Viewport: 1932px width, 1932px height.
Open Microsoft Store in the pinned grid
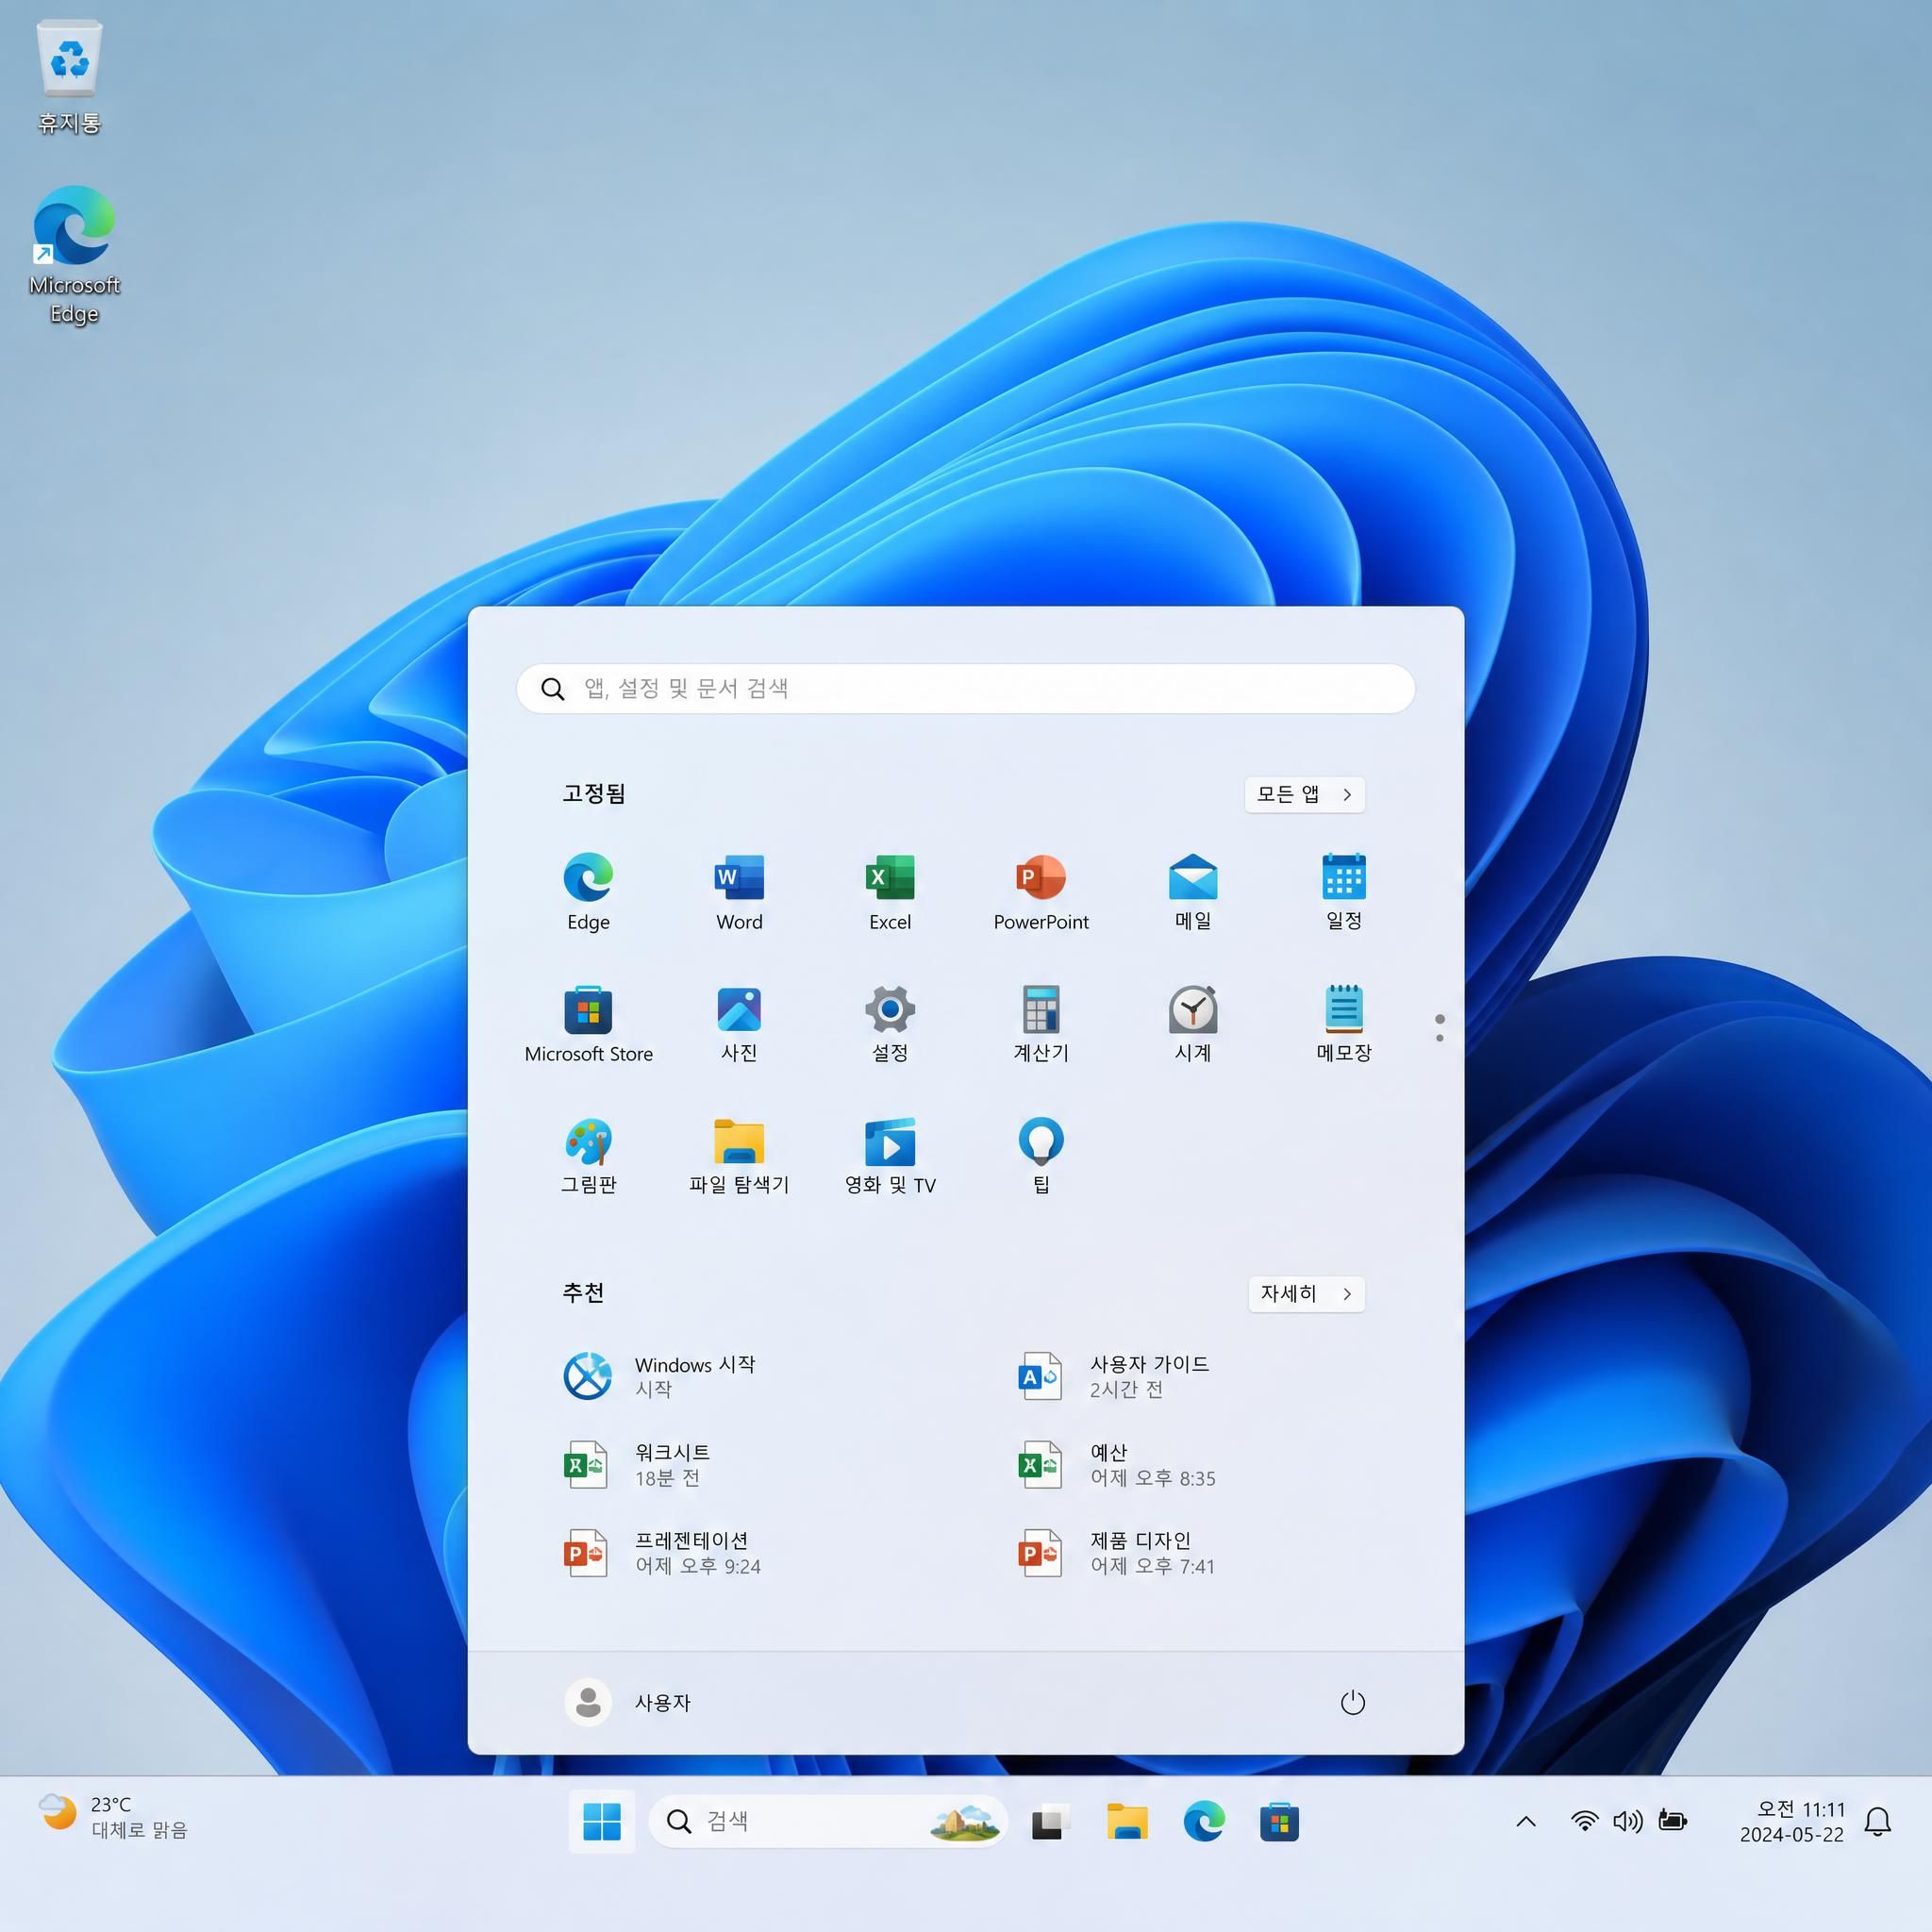pos(588,1024)
